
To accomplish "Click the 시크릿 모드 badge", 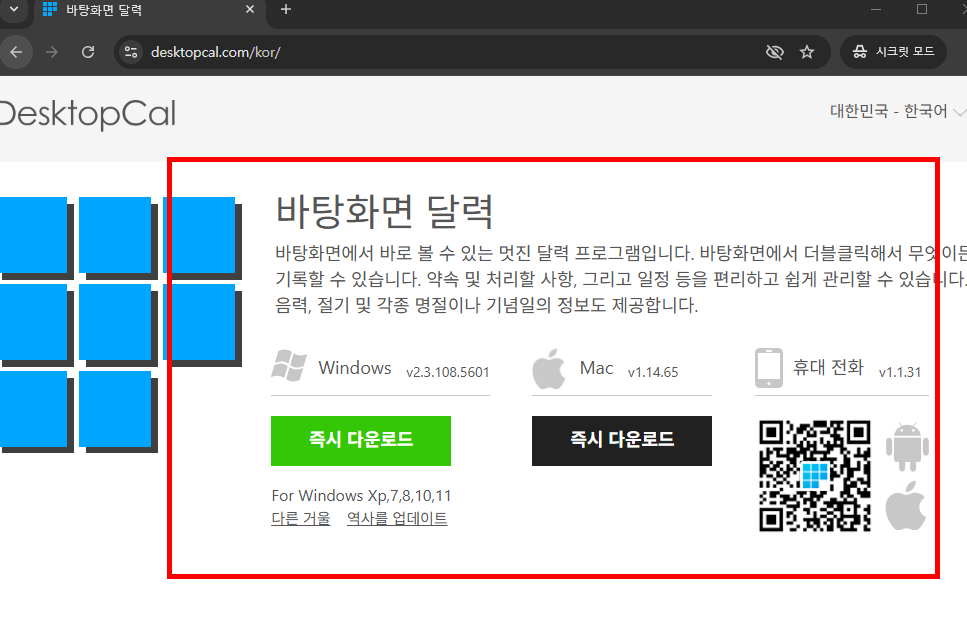I will click(x=893, y=51).
